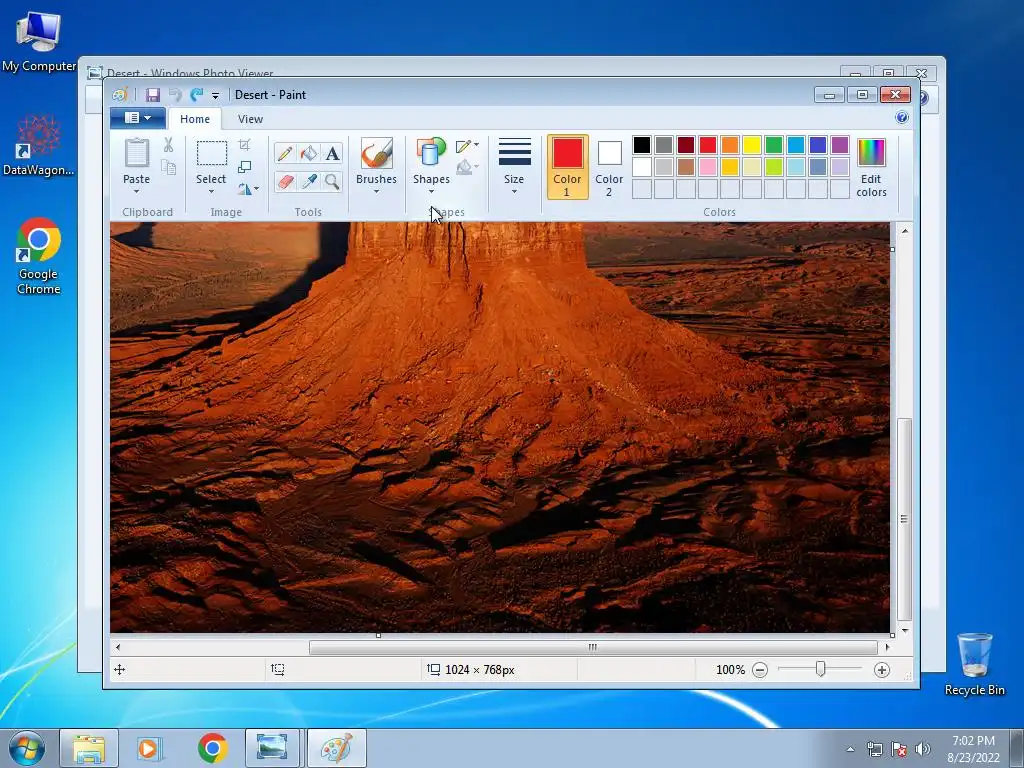This screenshot has width=1024, height=768.
Task: Click the Zoom in plus button
Action: coord(882,670)
